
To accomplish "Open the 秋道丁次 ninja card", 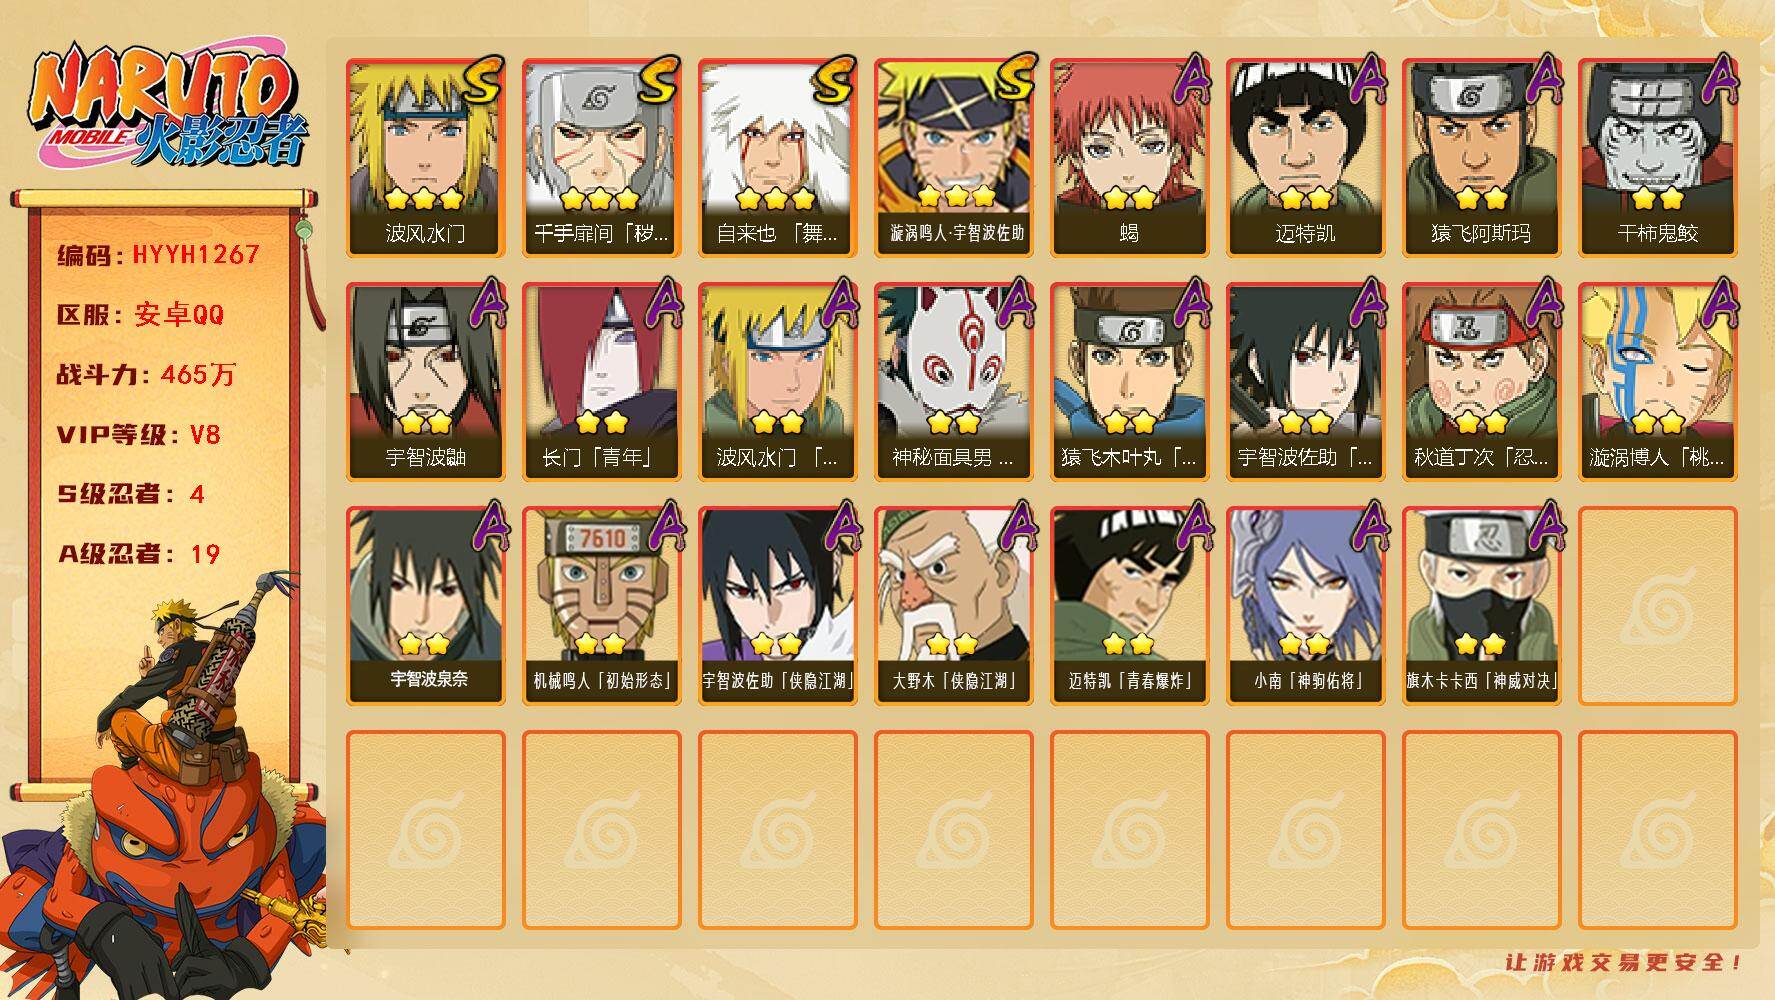I will (1482, 382).
